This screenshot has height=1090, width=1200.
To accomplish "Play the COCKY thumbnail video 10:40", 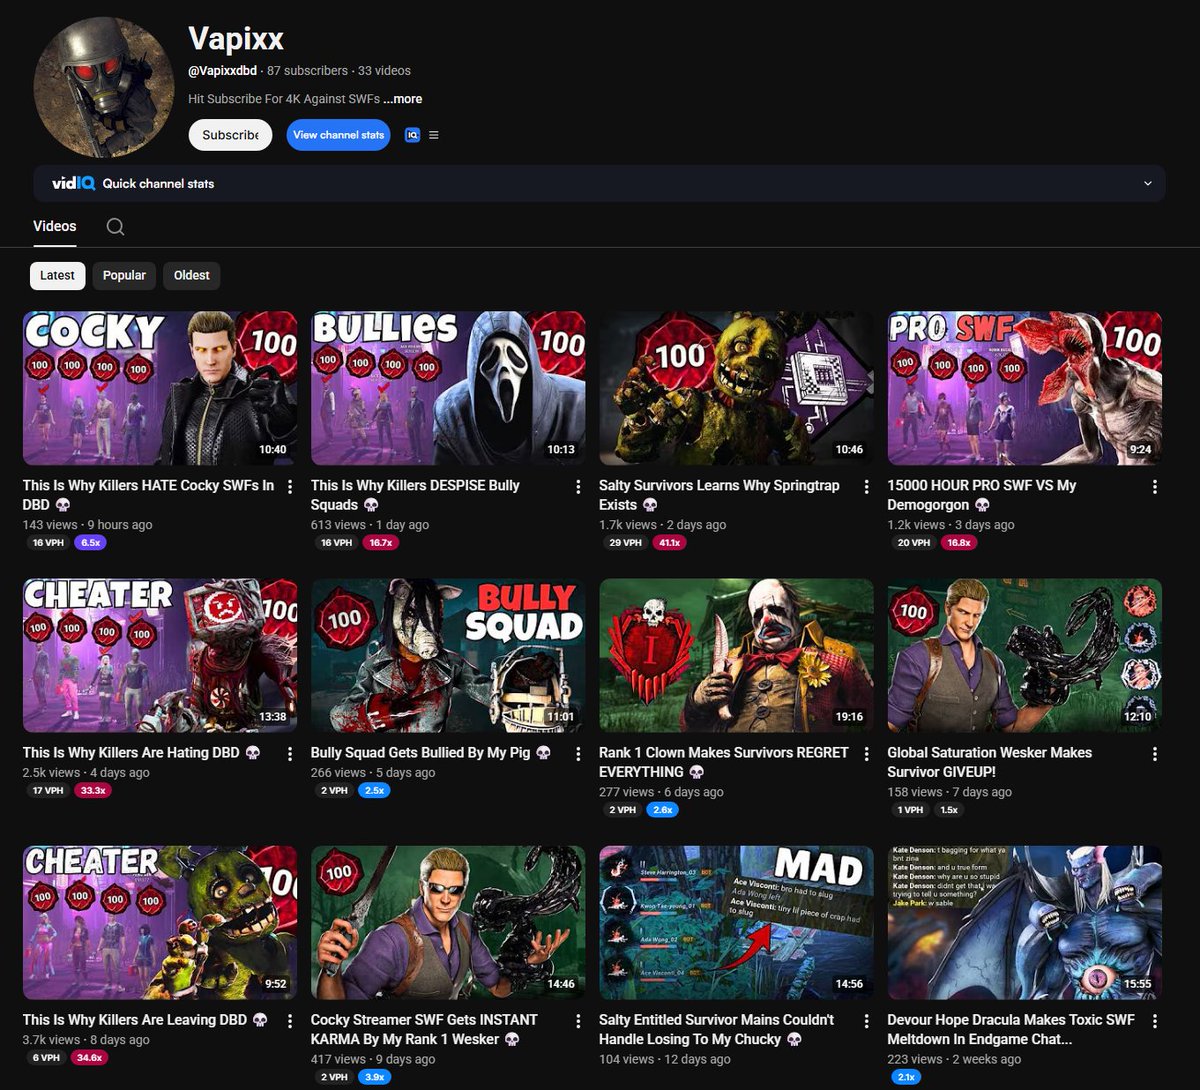I will (x=160, y=388).
